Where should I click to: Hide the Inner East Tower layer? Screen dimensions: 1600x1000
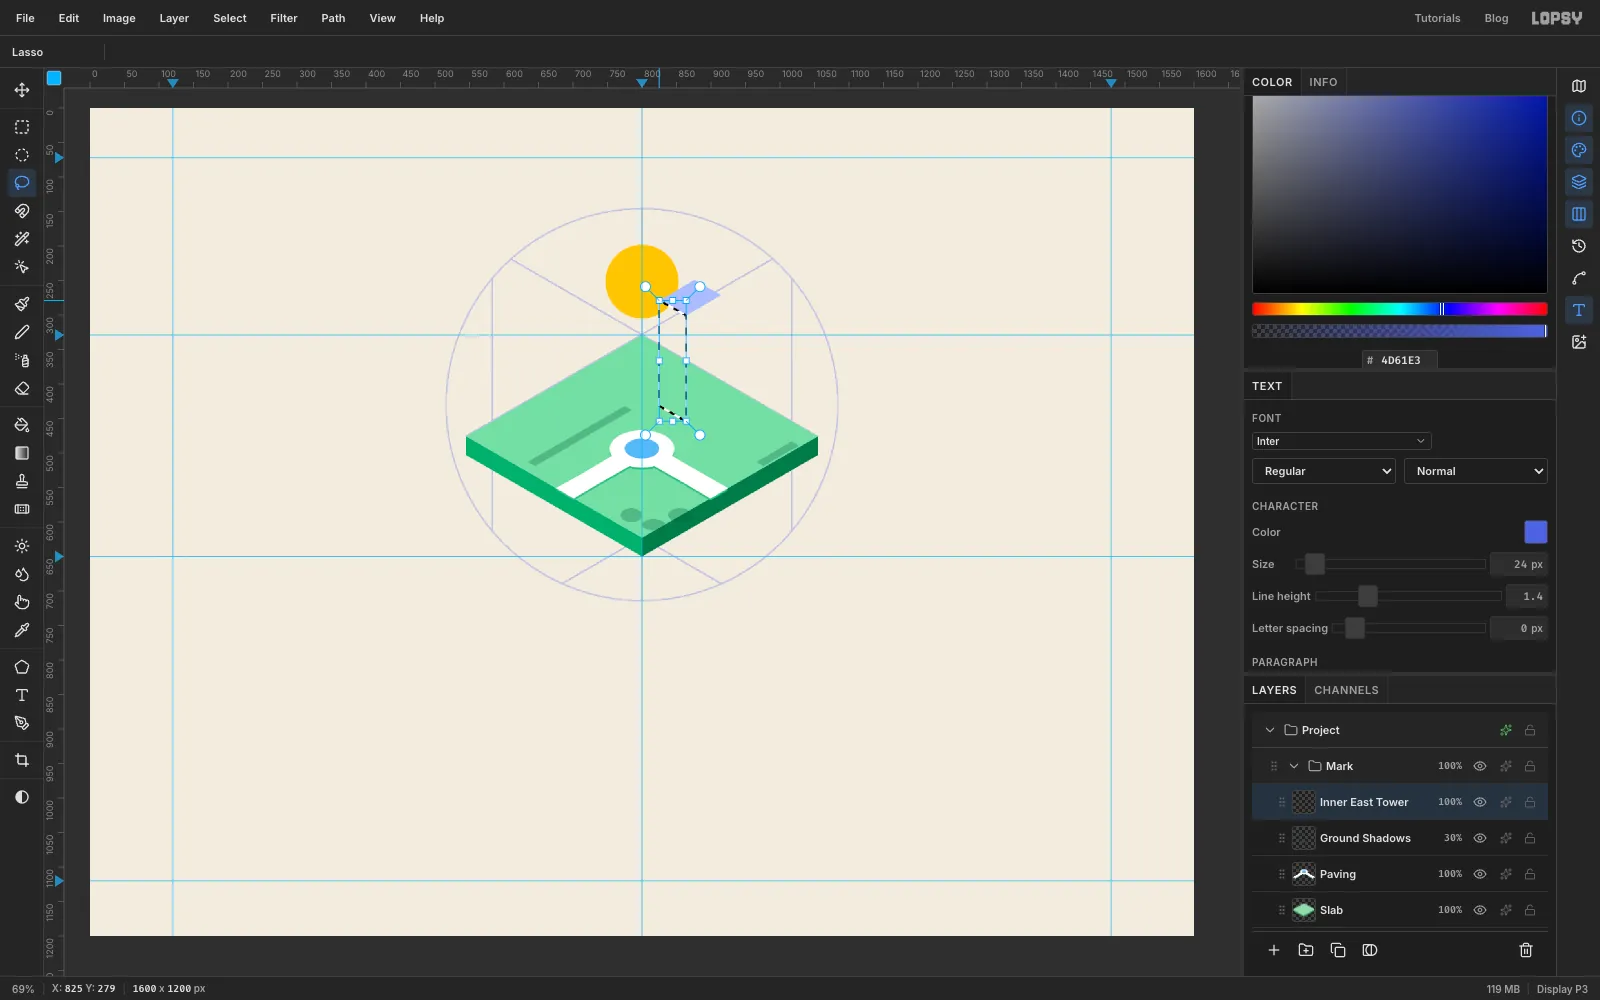click(x=1480, y=802)
